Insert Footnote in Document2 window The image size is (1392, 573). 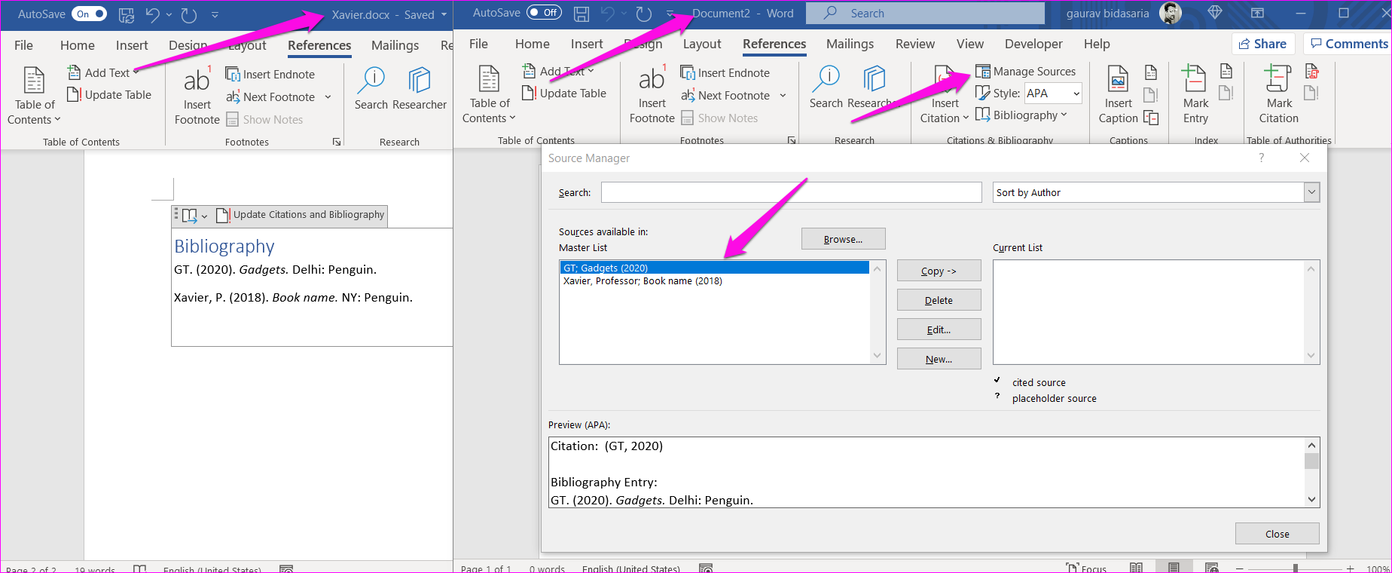[652, 95]
